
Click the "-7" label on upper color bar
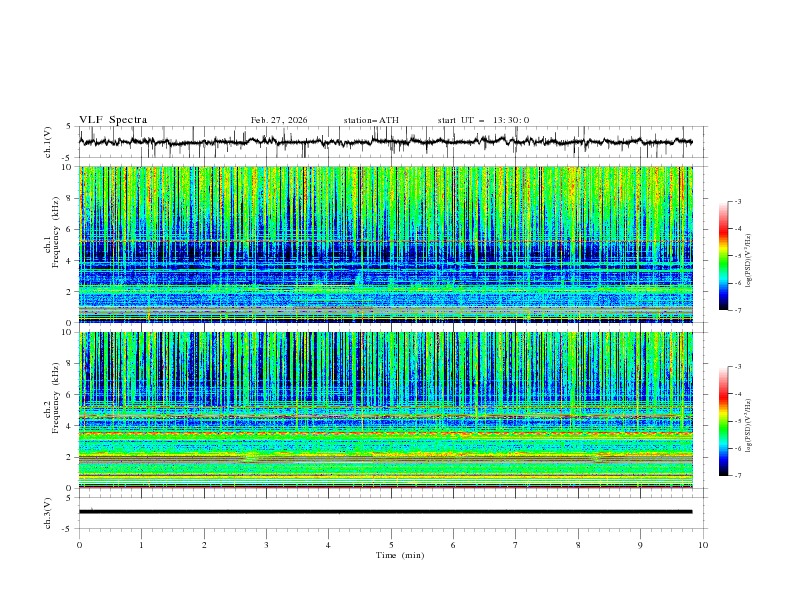tap(737, 310)
